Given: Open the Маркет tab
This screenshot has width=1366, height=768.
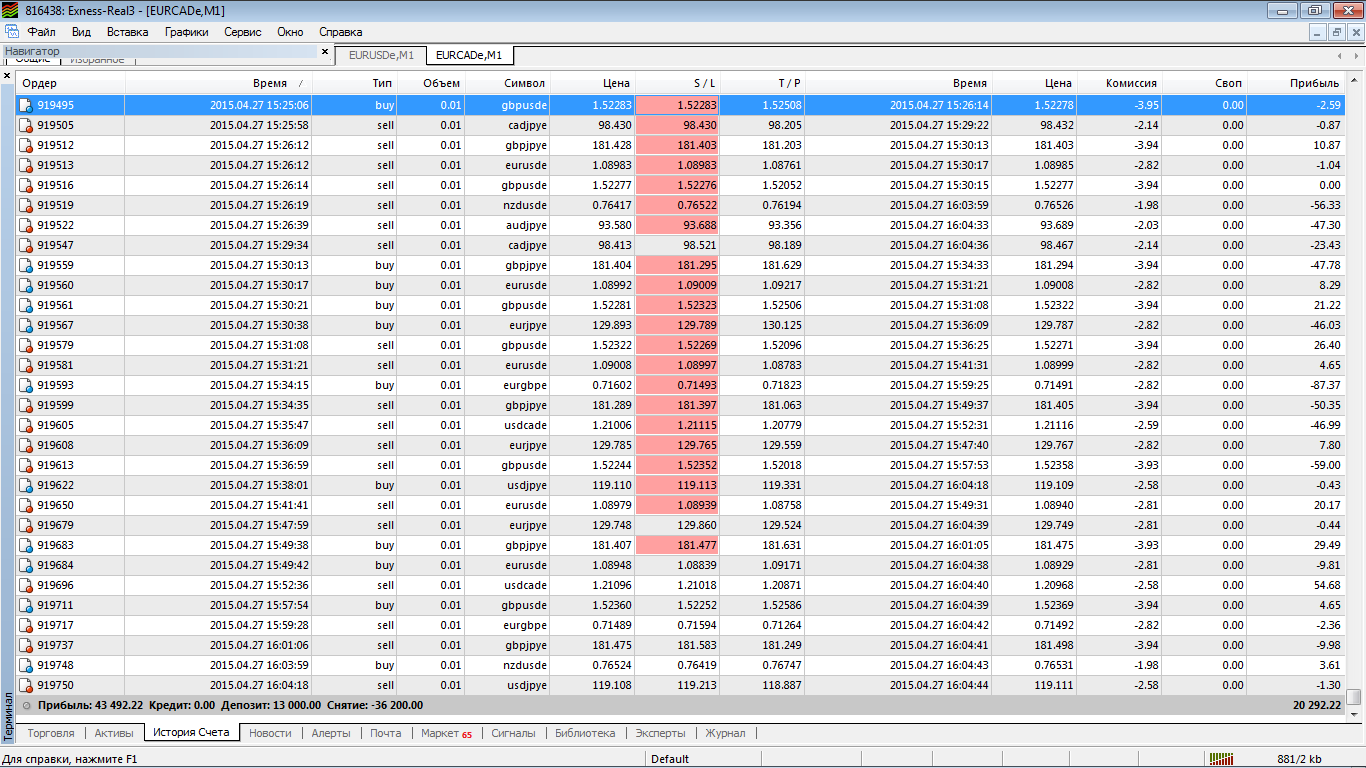Looking at the screenshot, I should point(446,733).
